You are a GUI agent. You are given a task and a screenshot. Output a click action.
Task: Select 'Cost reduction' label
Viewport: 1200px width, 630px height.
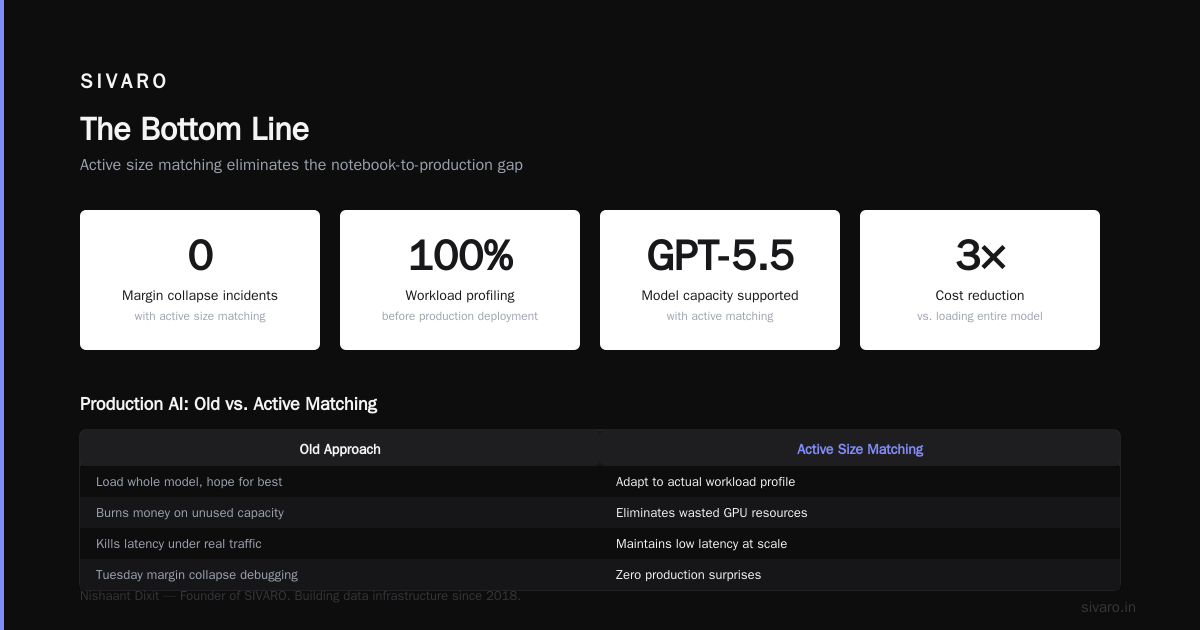[980, 295]
